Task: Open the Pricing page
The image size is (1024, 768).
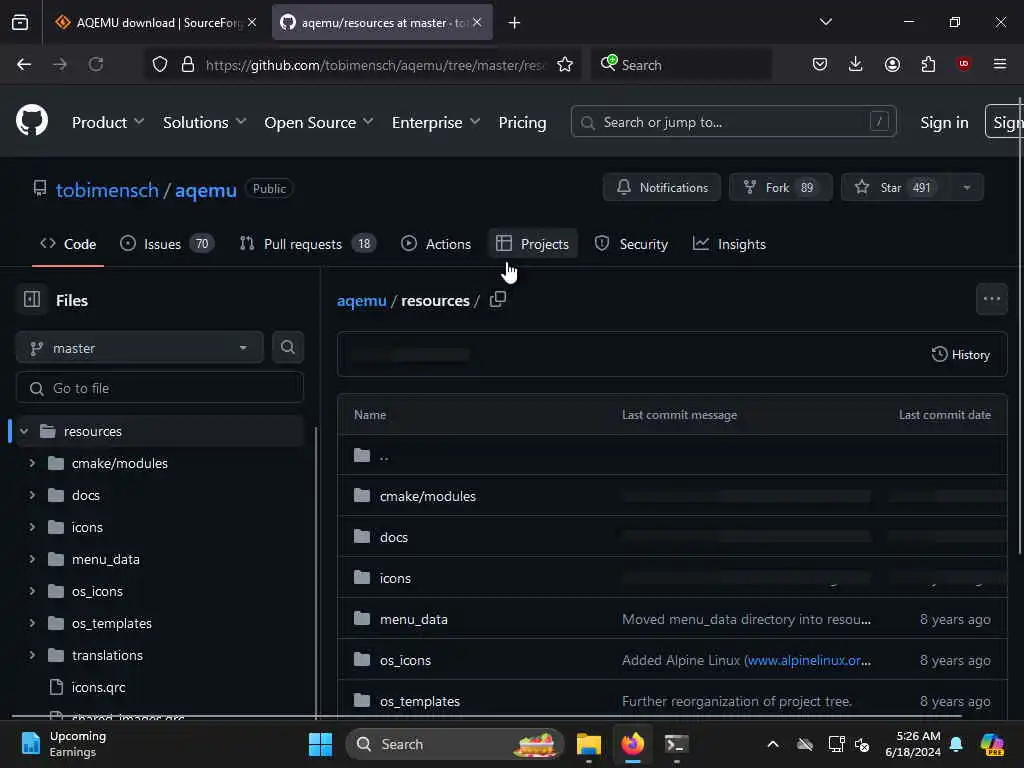Action: [522, 122]
